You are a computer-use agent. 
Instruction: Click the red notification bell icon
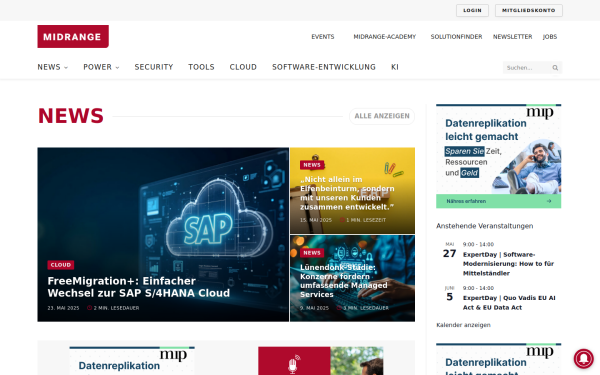click(x=584, y=358)
